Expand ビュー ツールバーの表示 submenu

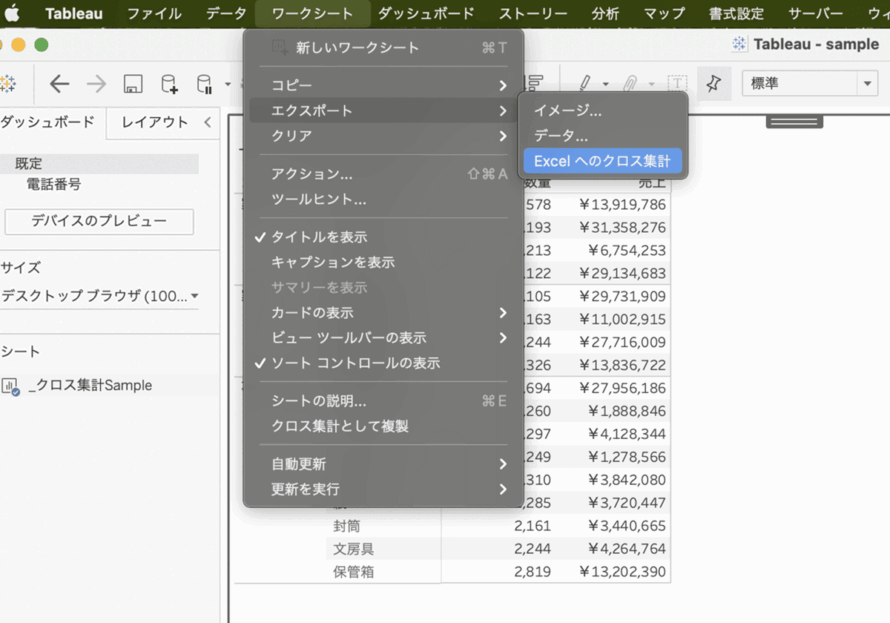point(383,338)
